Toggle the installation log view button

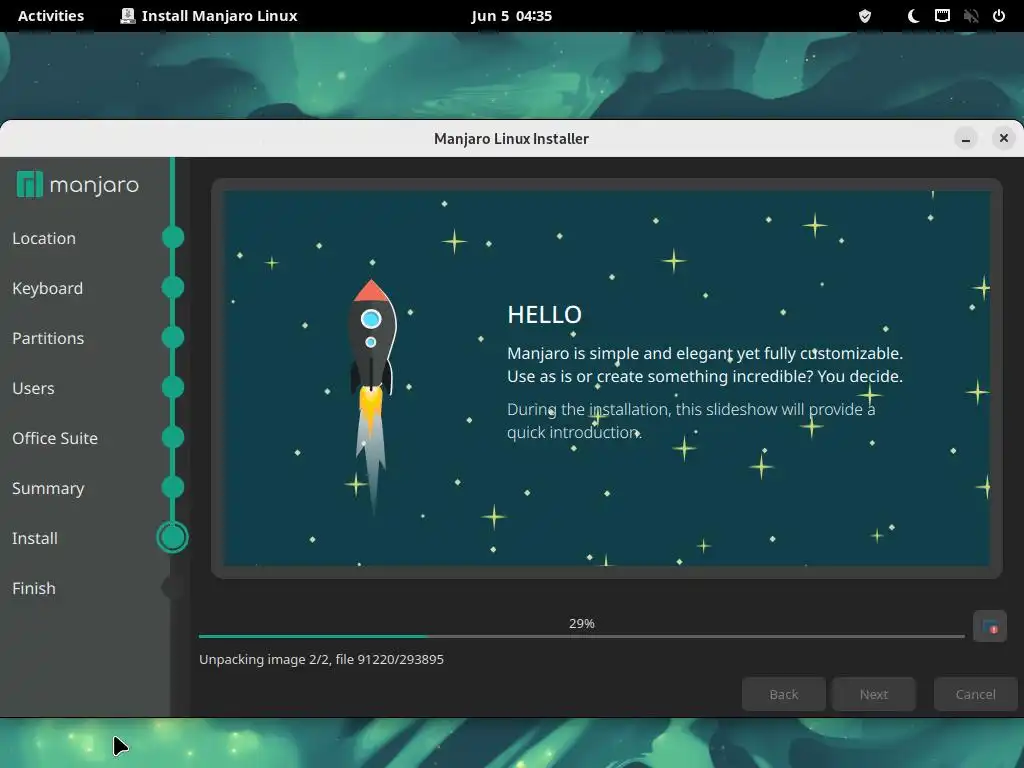pos(990,627)
